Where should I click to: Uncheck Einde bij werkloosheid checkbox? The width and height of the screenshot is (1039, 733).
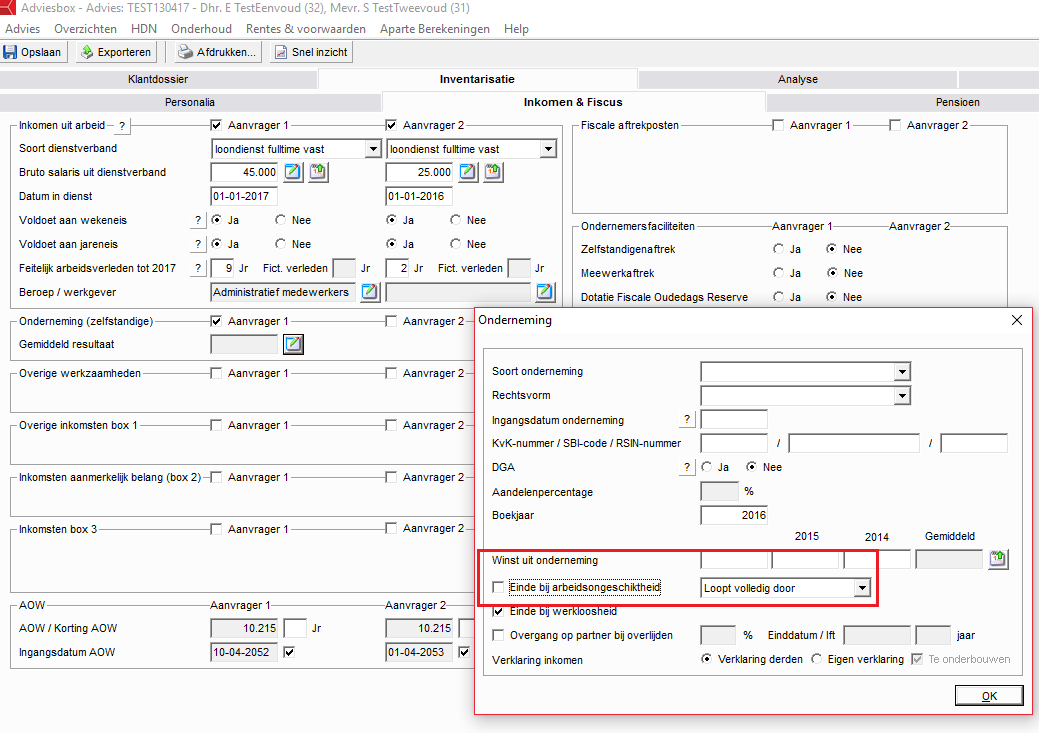click(x=499, y=611)
